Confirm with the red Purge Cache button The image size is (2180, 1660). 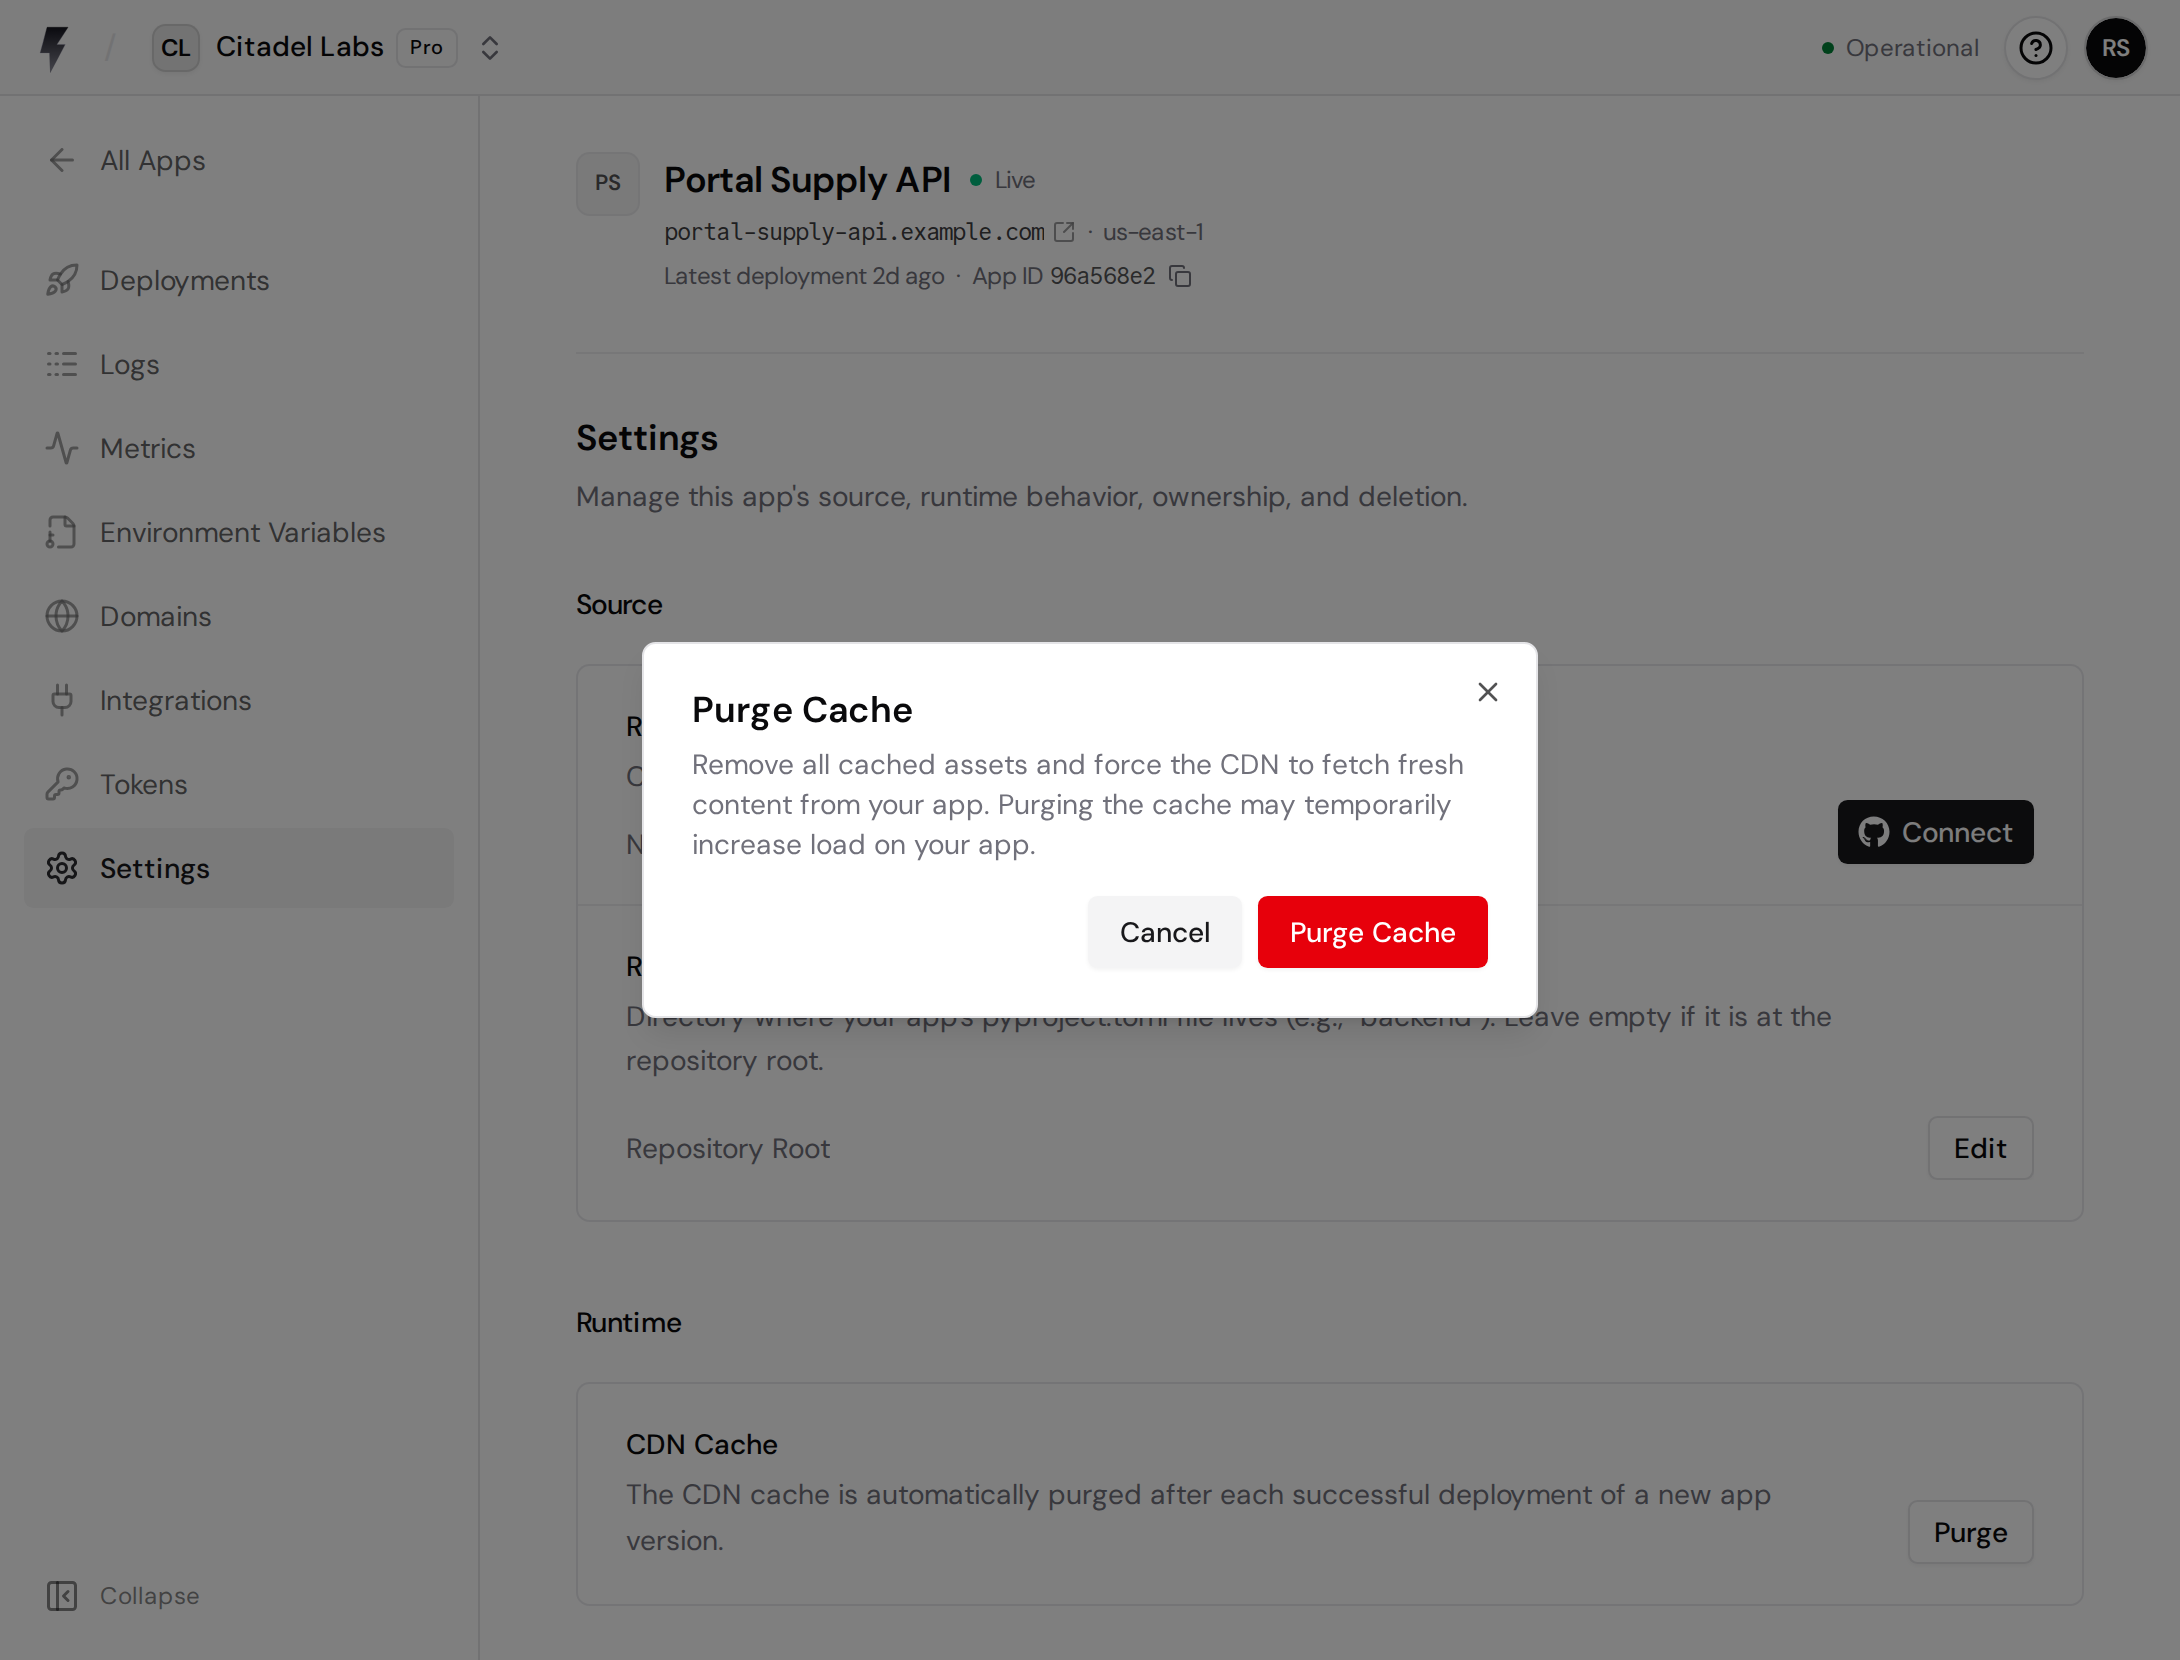[1373, 932]
